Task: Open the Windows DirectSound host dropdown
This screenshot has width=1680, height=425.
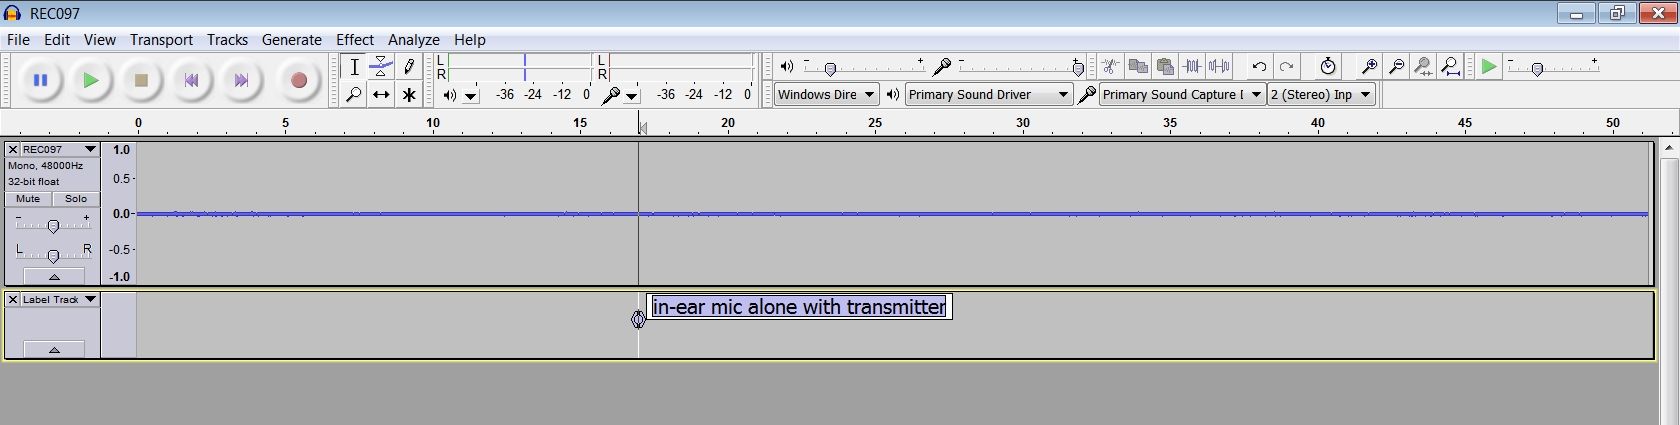Action: 826,95
